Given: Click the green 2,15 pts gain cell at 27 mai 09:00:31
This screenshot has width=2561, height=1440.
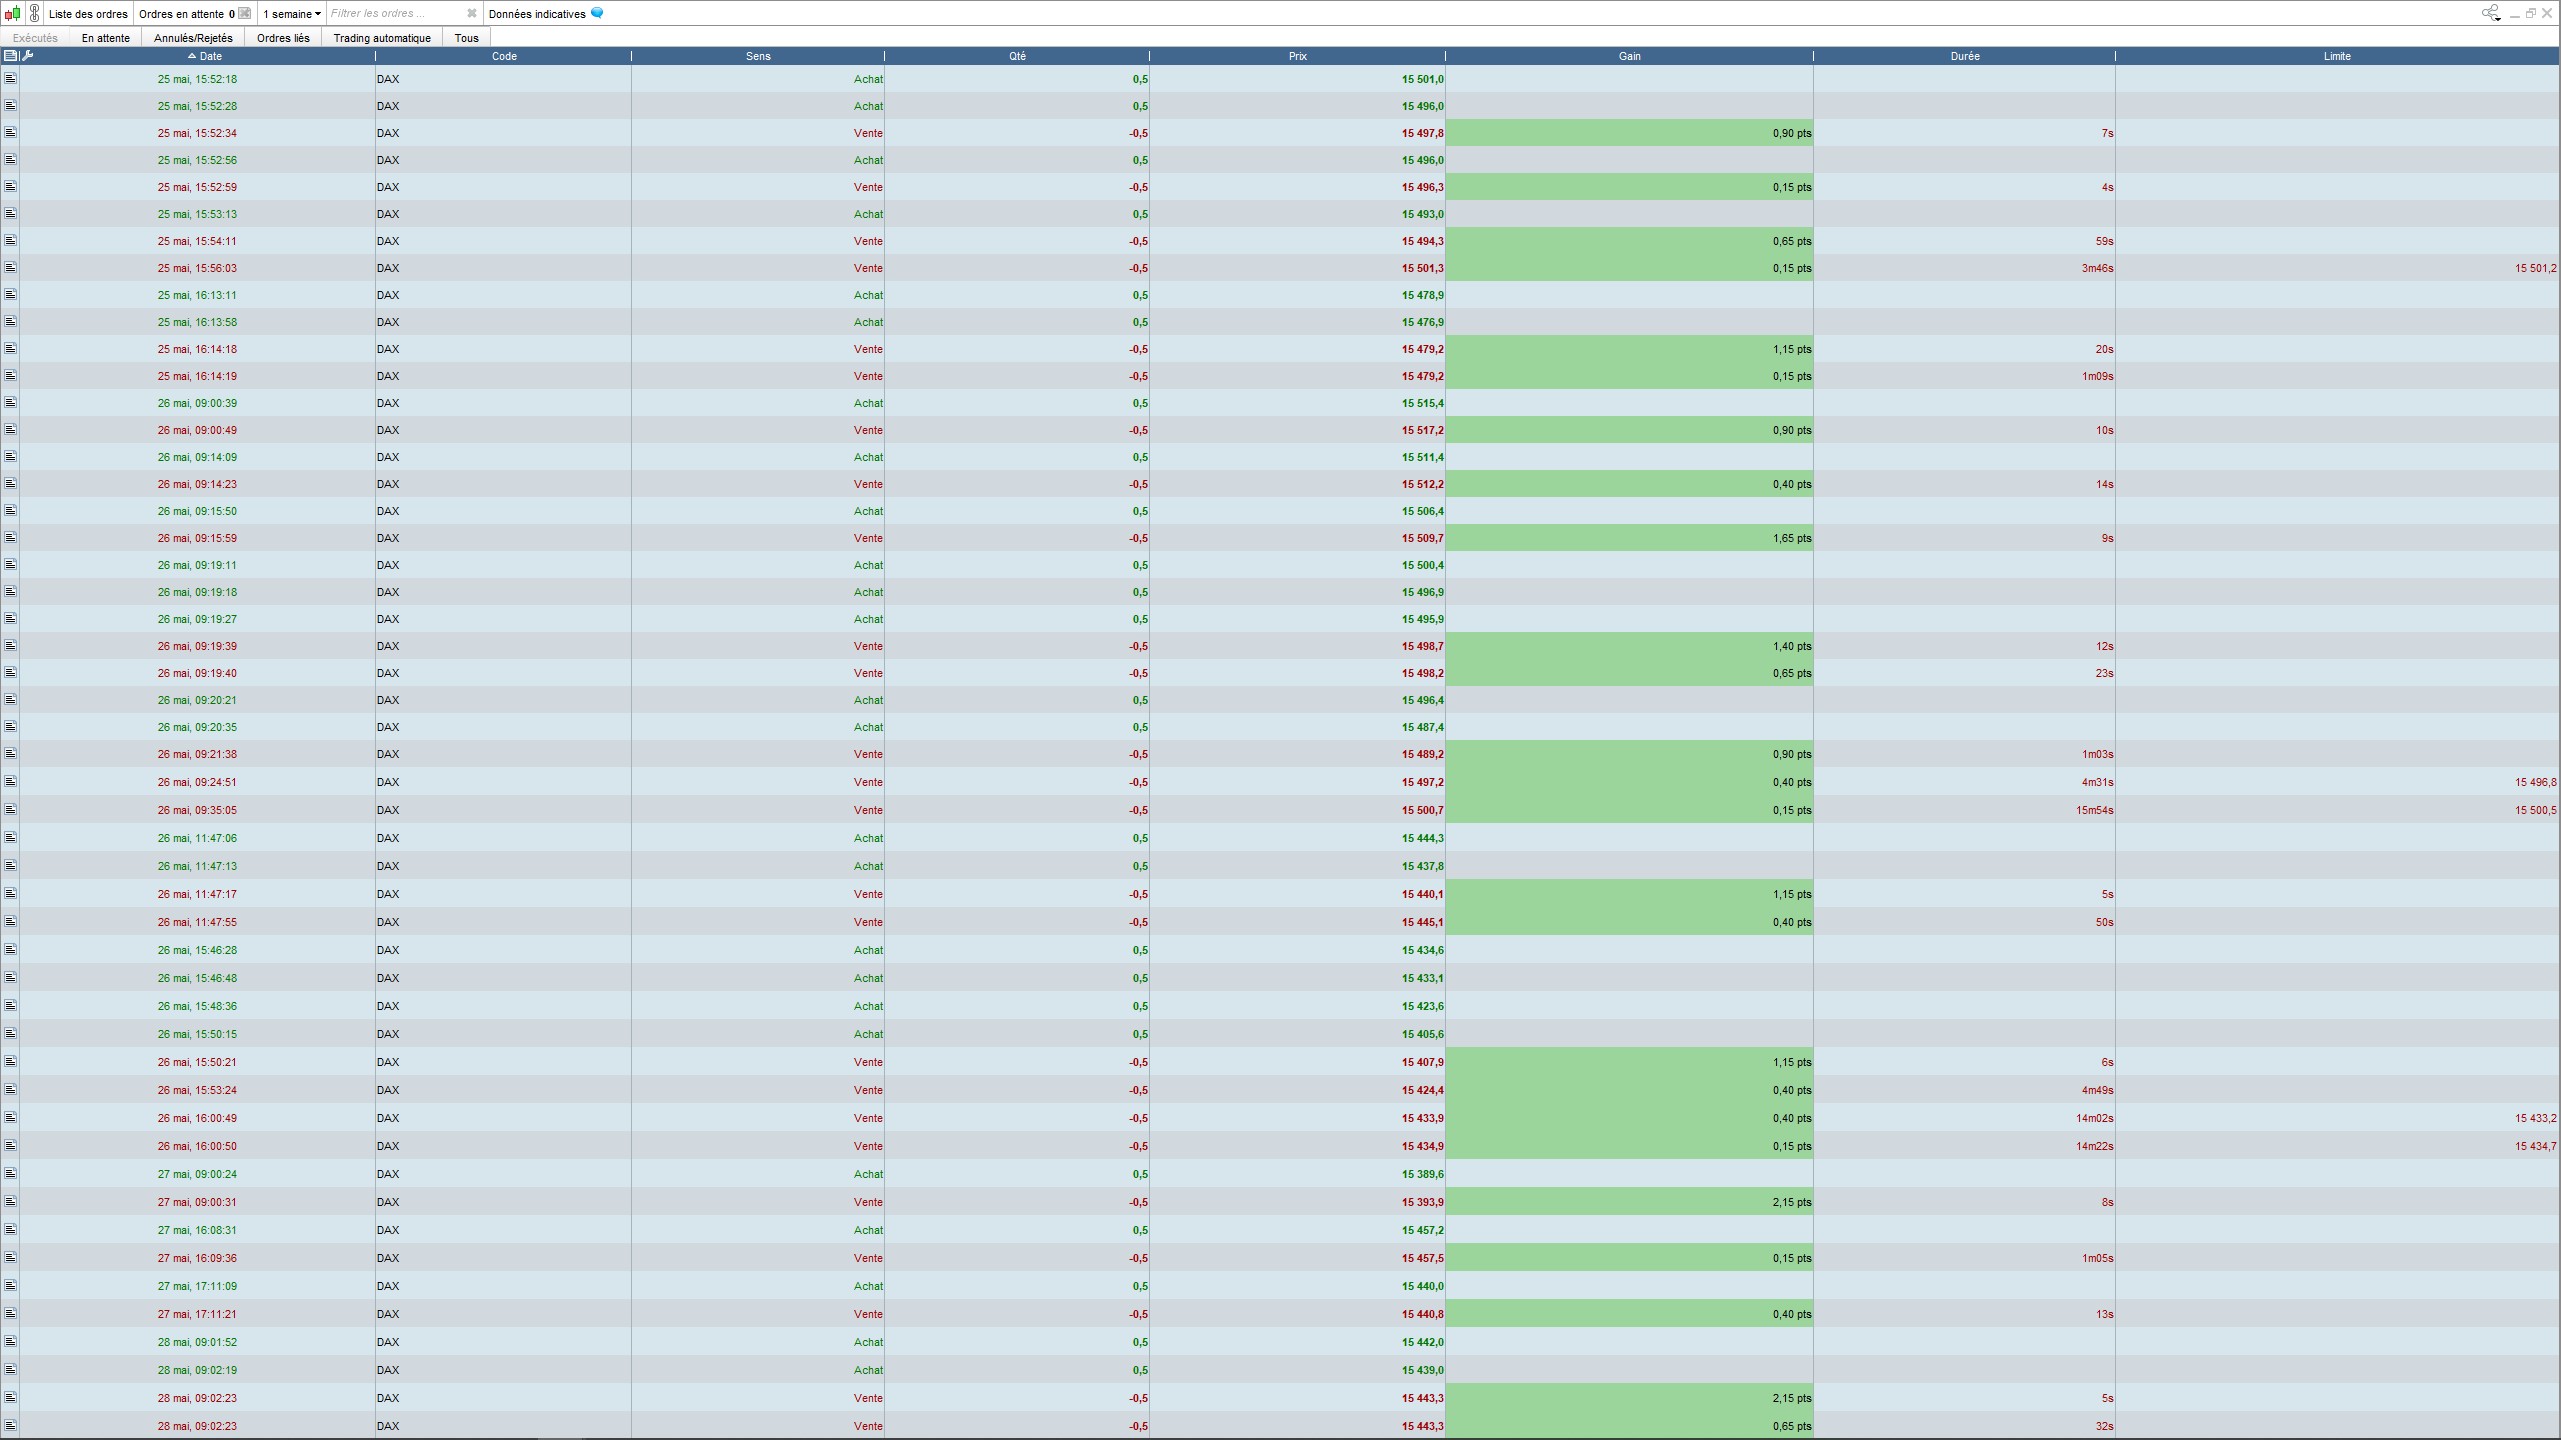Looking at the screenshot, I should pos(1629,1202).
